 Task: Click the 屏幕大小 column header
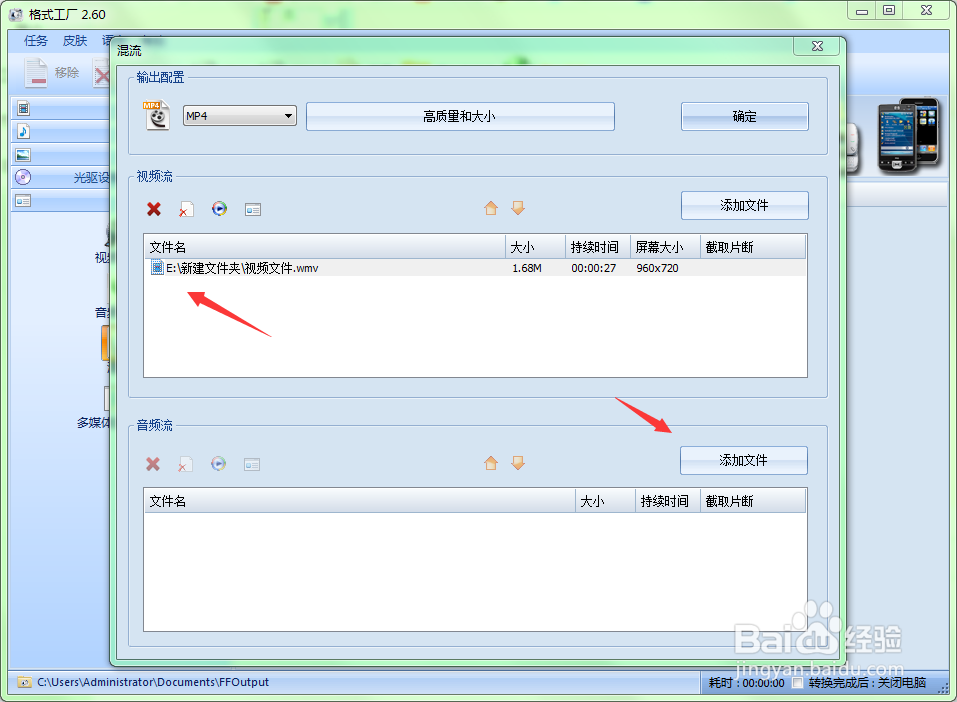(x=665, y=247)
